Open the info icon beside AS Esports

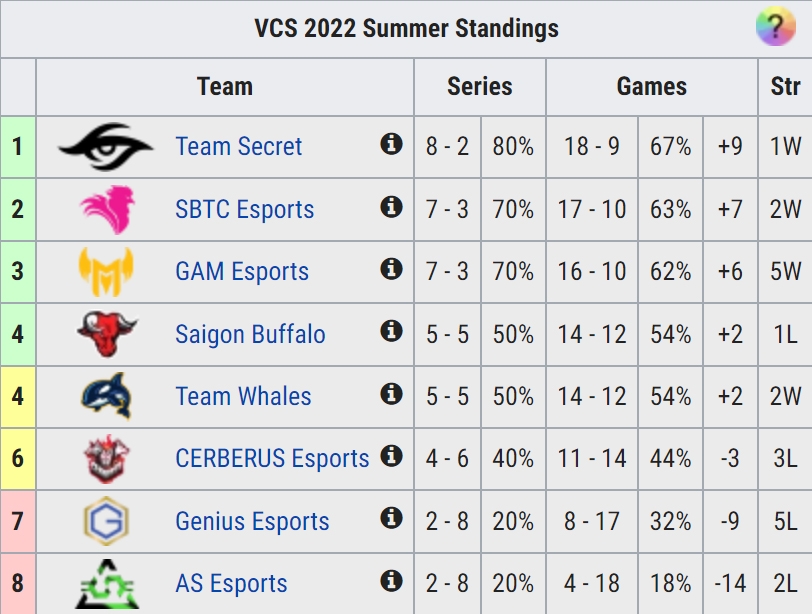tap(392, 580)
